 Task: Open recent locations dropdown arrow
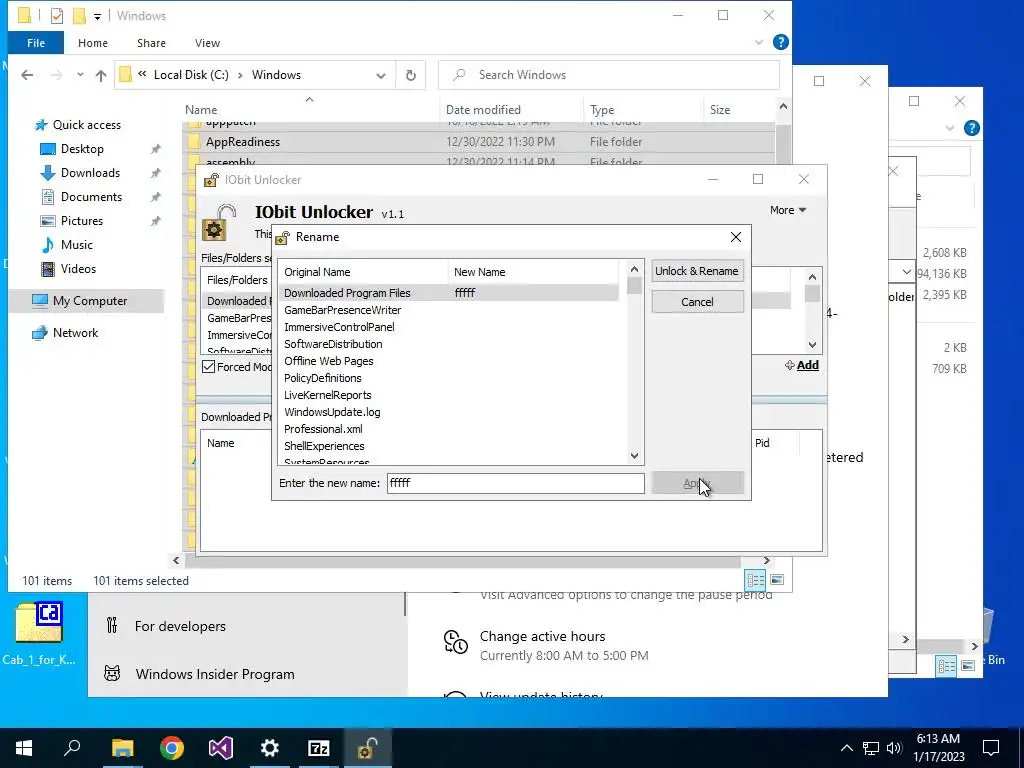[80, 75]
